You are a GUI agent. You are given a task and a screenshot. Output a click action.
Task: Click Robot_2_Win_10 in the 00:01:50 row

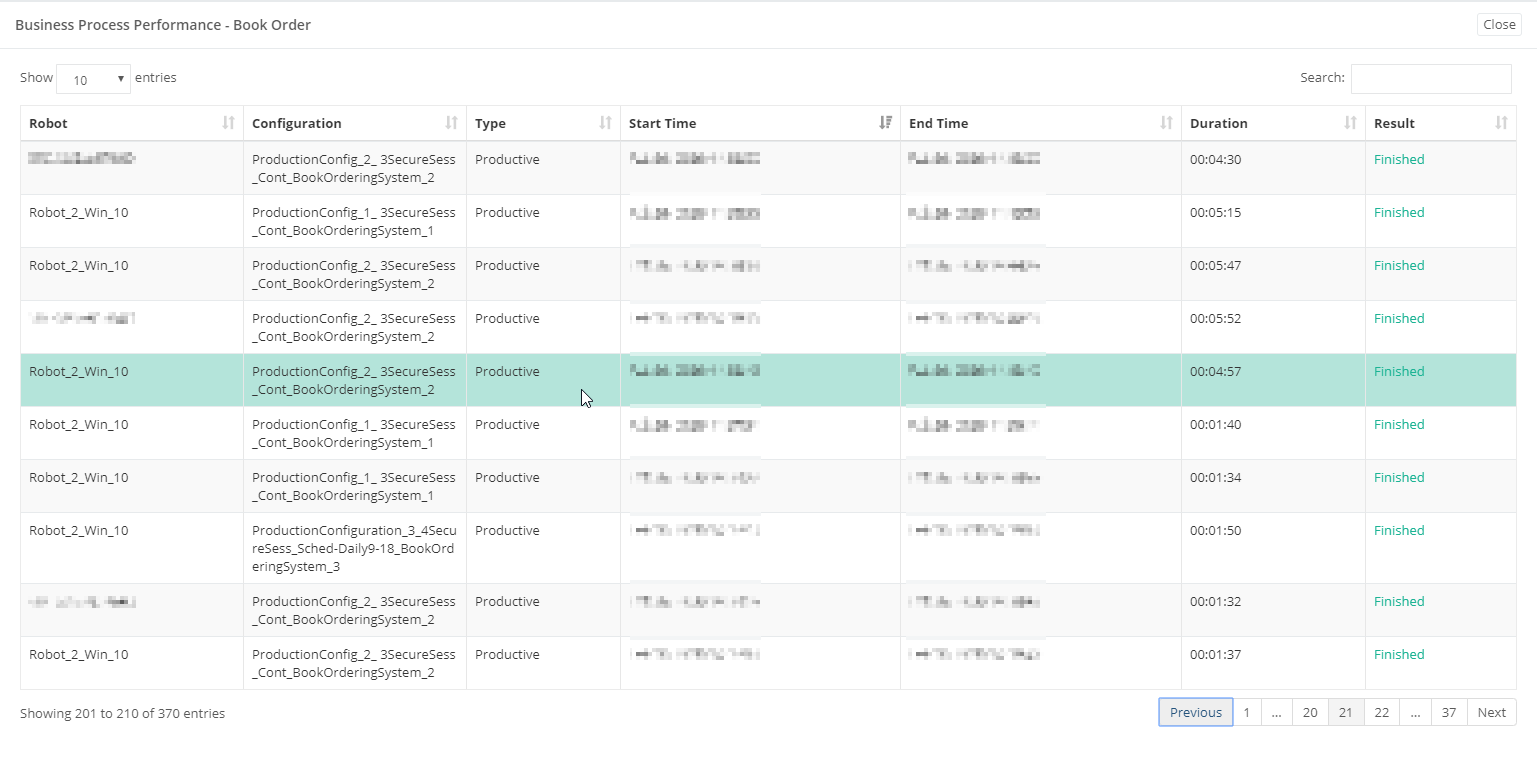[x=78, y=530]
